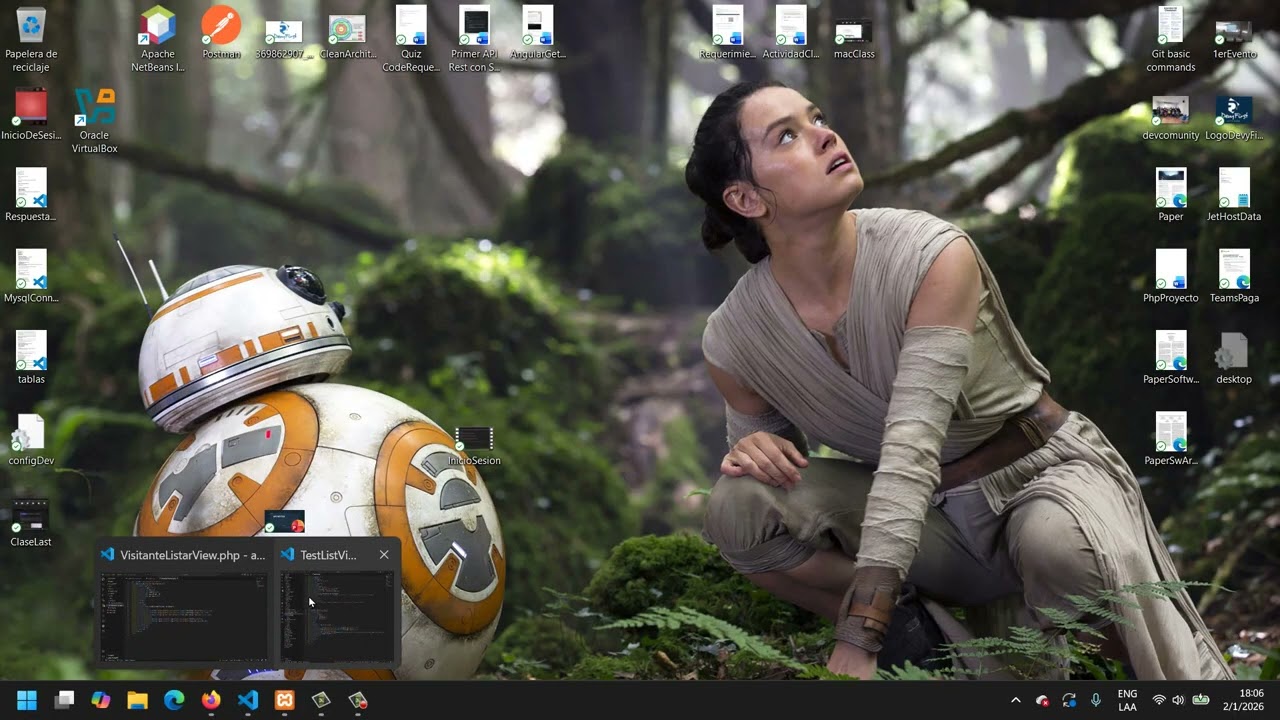Screen dimensions: 1280x720
Task: Select the PhpProyecto file icon
Action: tap(1171, 277)
